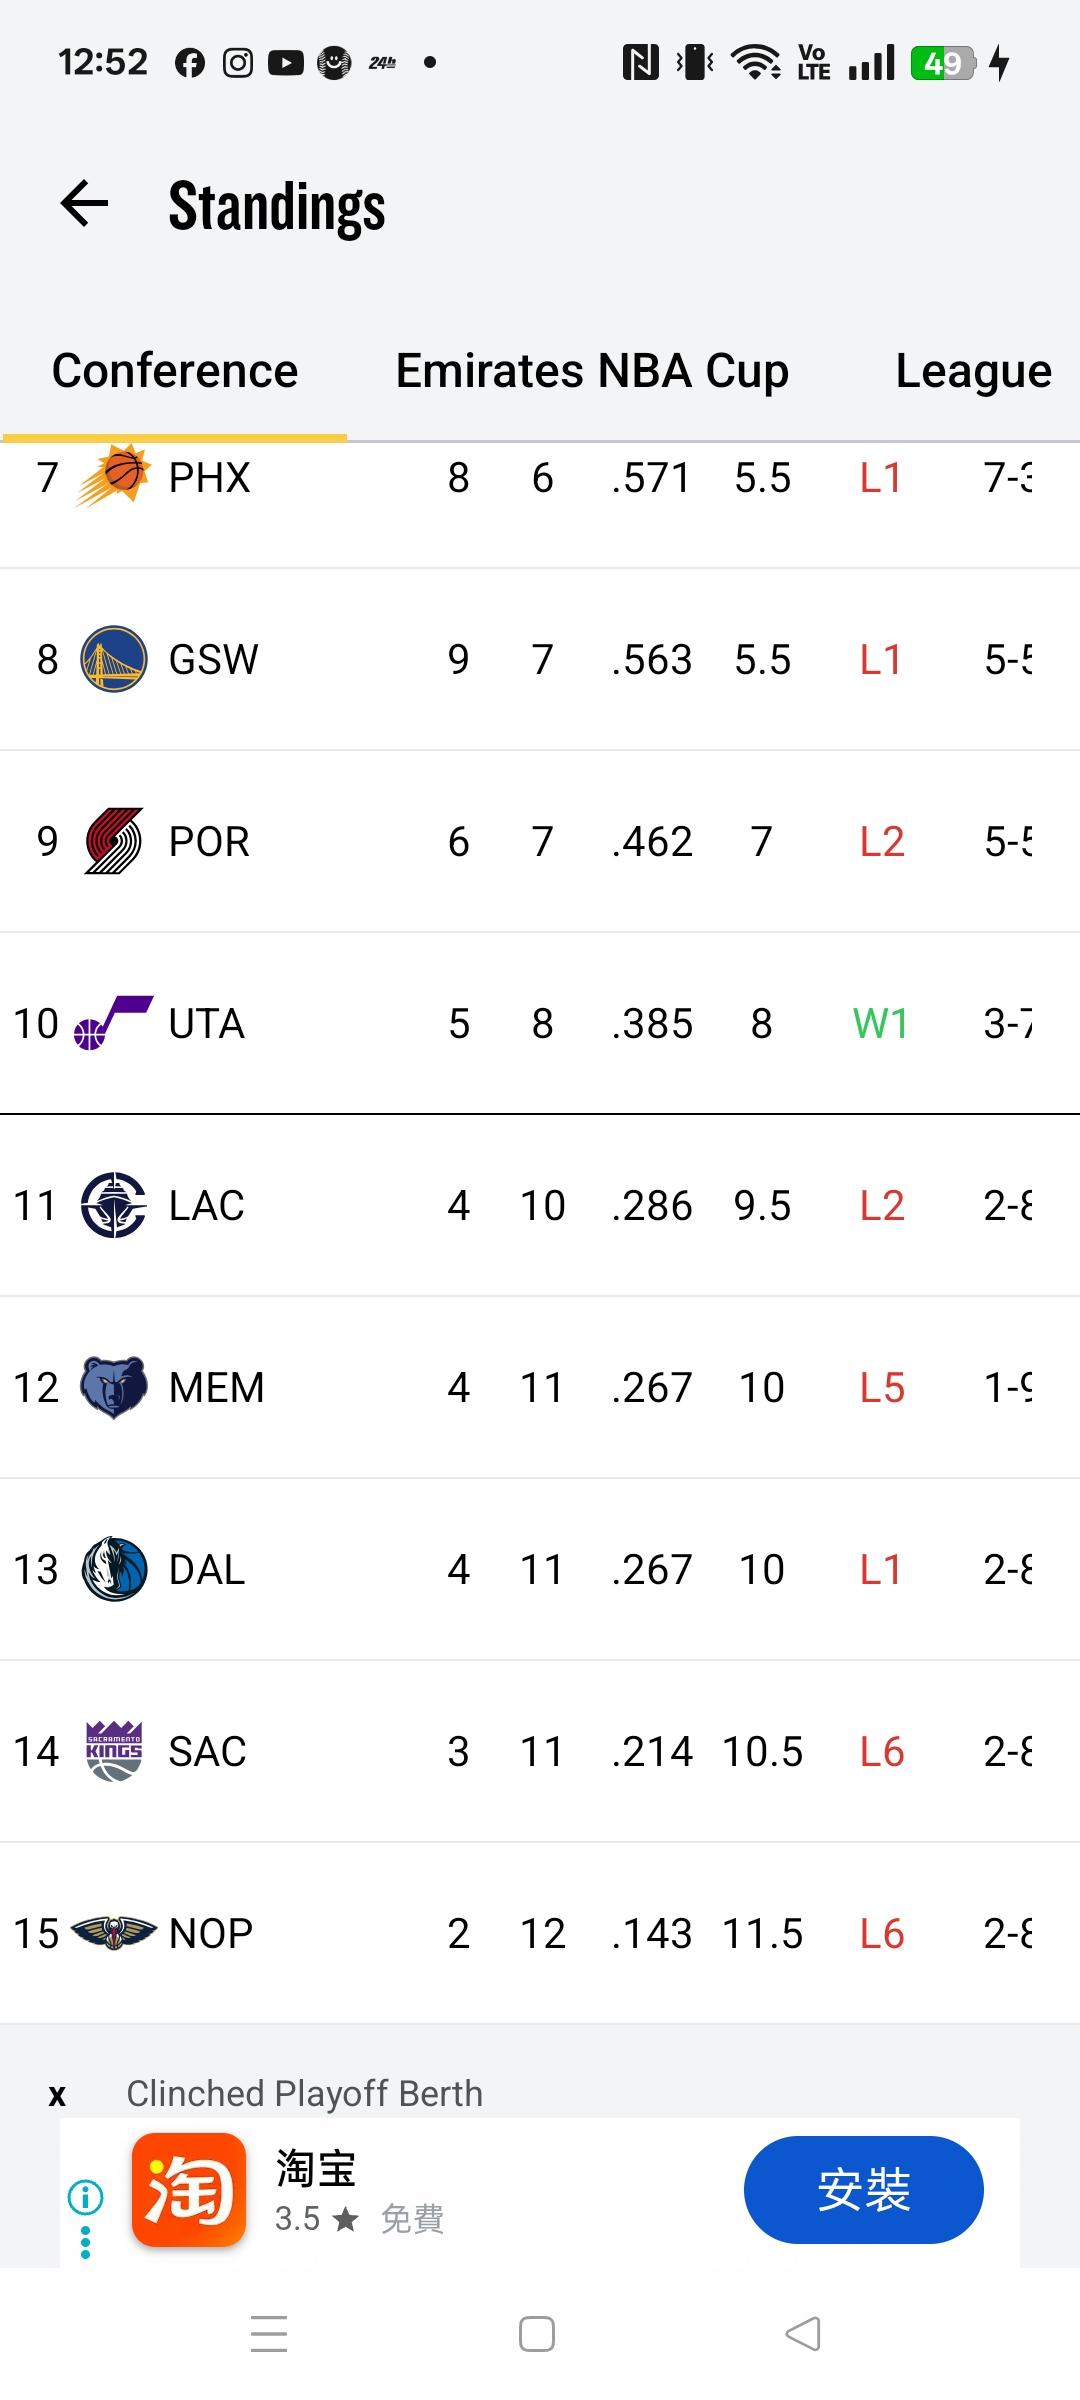The image size is (1080, 2400).
Task: Switch to the Conference tab
Action: coord(175,371)
